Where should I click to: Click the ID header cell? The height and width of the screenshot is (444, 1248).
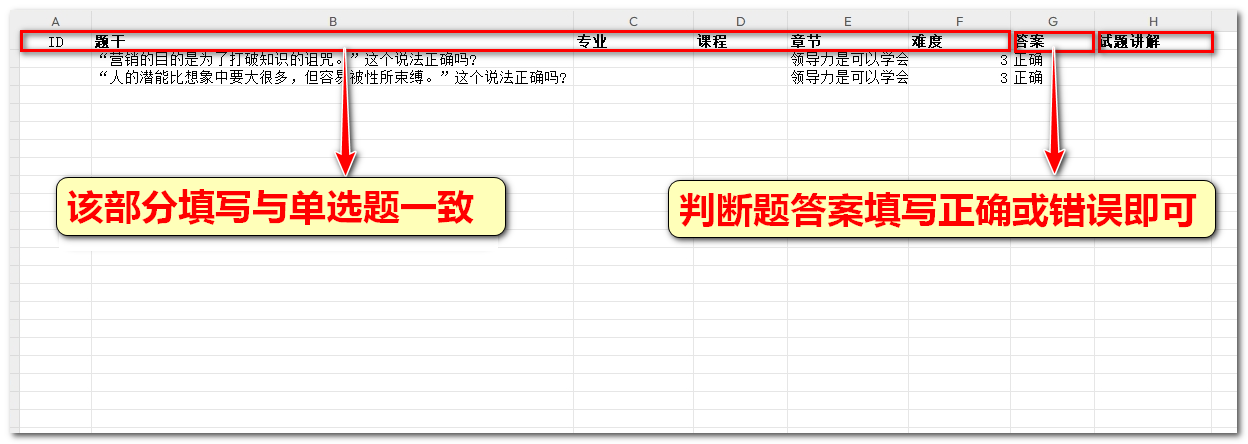coord(56,42)
